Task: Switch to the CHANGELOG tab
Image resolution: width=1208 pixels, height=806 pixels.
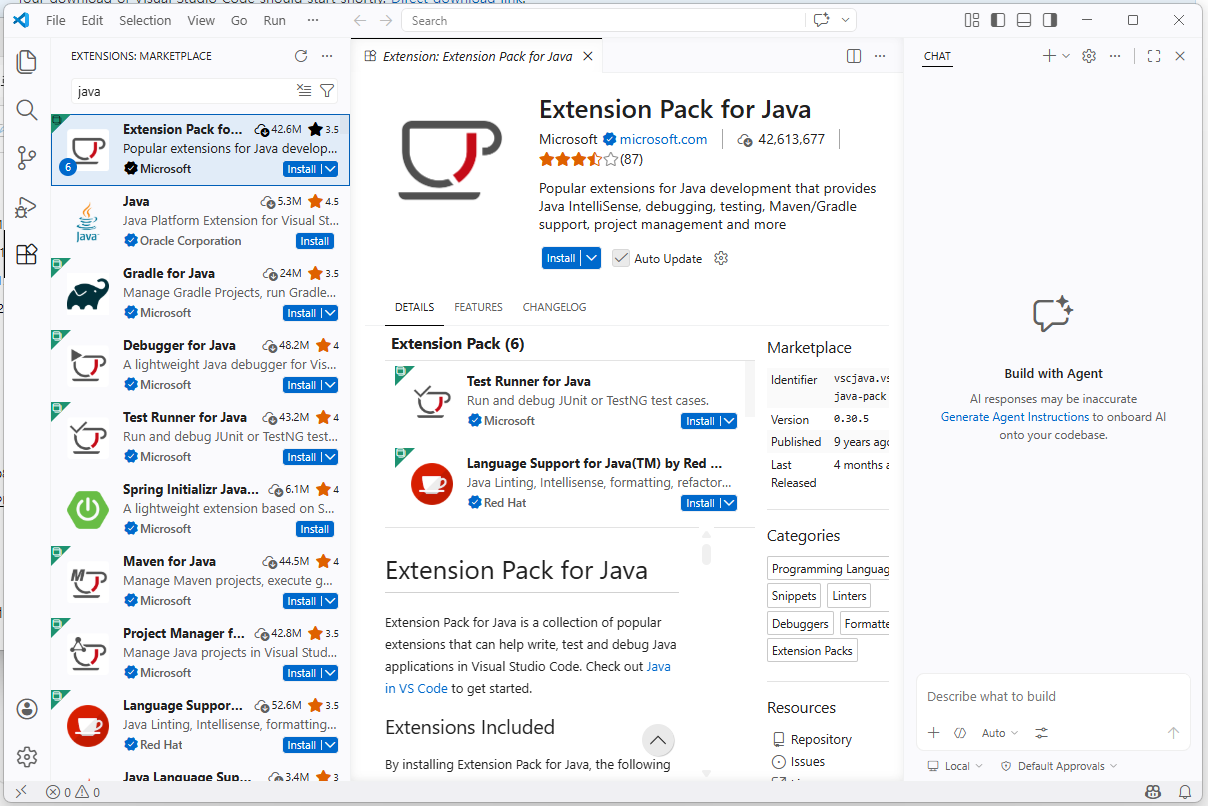Action: coord(554,307)
